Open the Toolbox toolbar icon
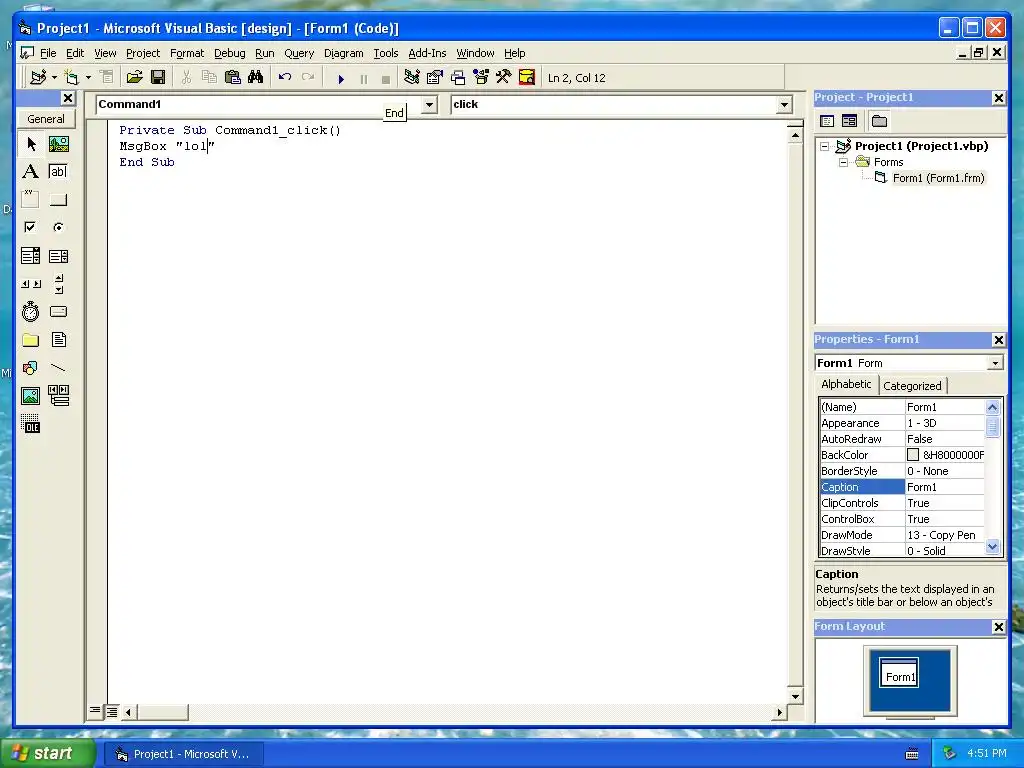Viewport: 1024px width, 768px height. click(x=504, y=78)
